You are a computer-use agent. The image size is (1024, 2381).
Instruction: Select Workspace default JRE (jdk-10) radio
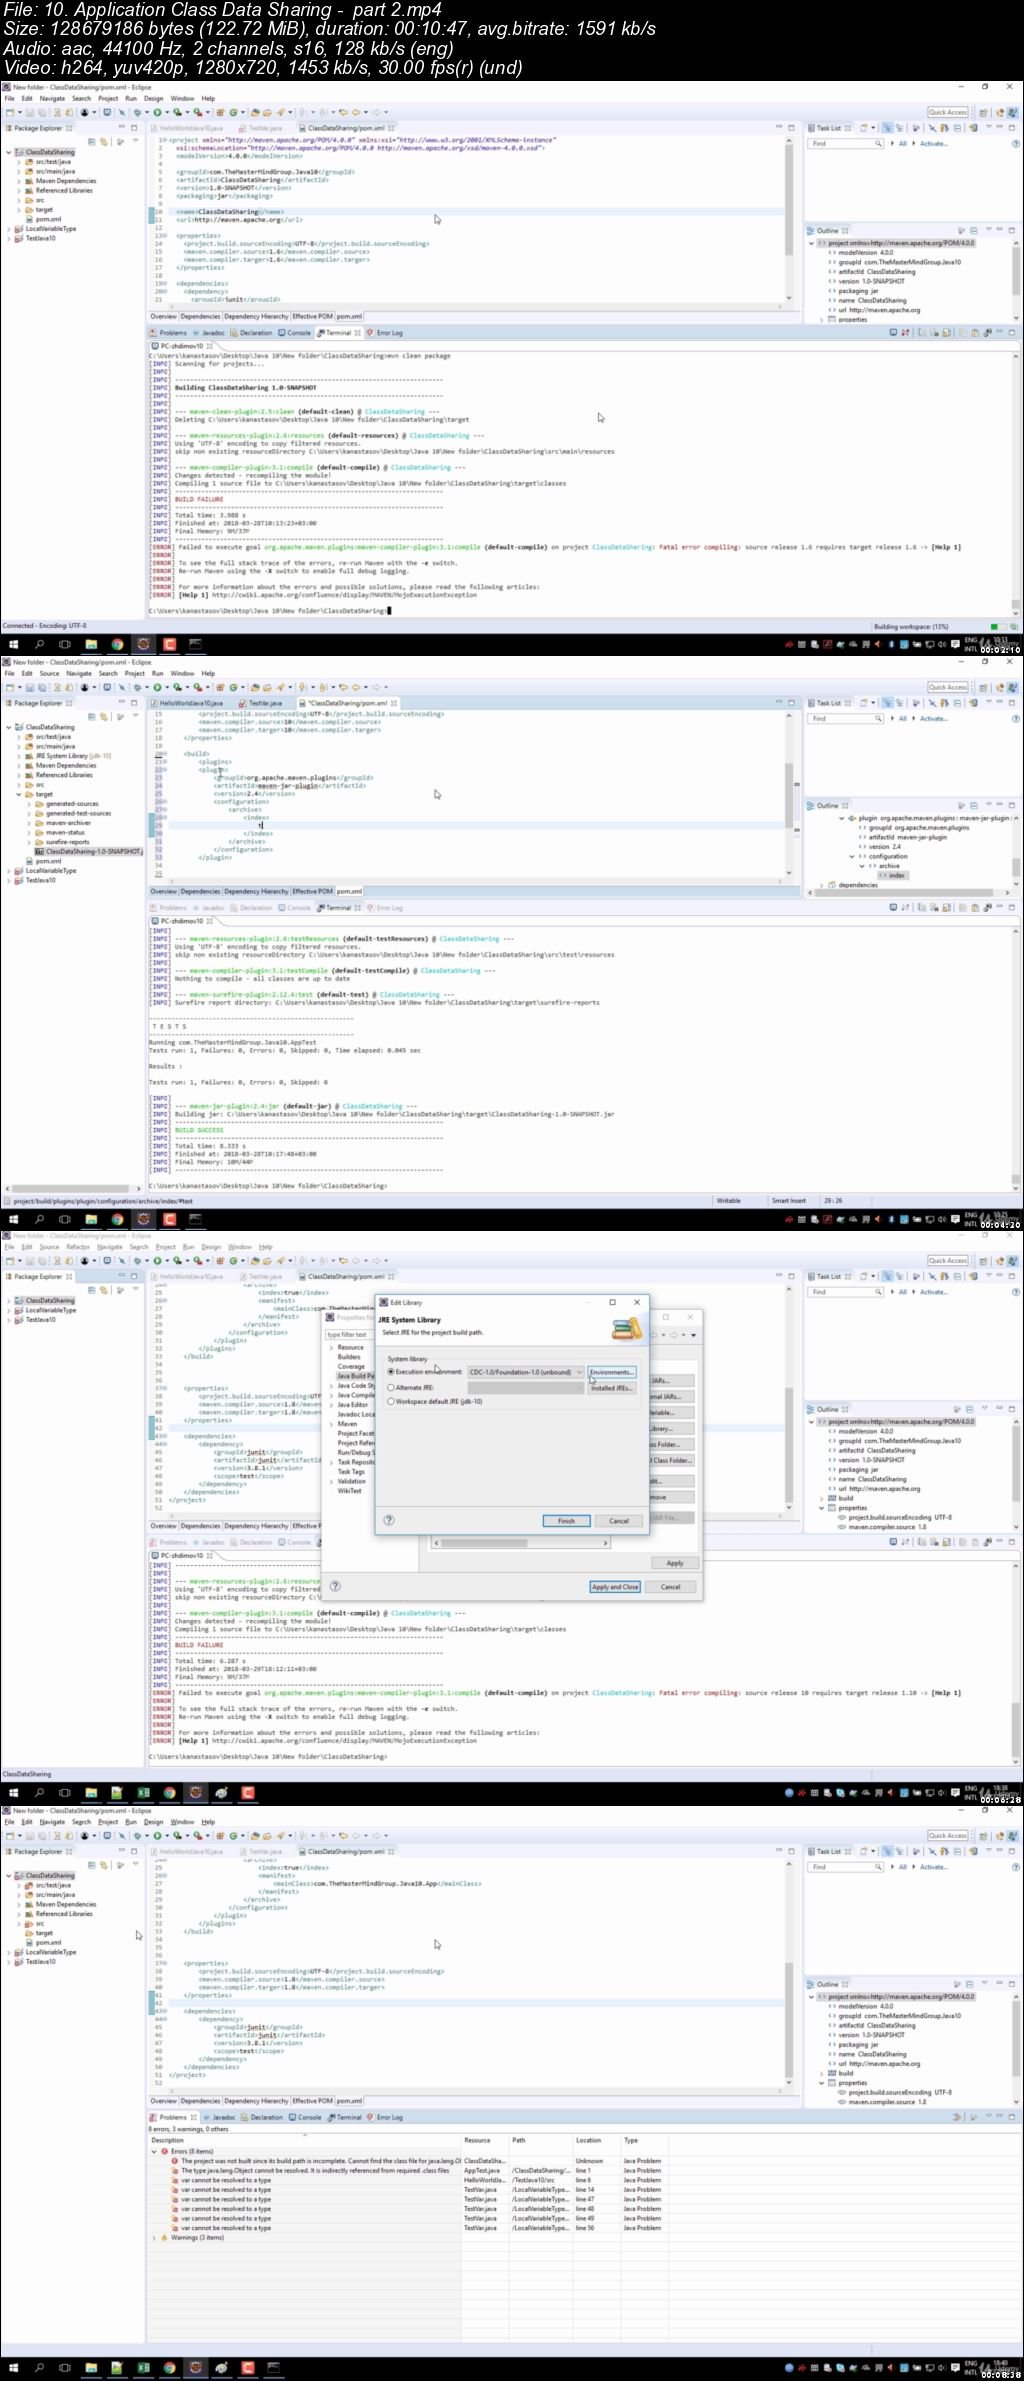pyautogui.click(x=391, y=1401)
